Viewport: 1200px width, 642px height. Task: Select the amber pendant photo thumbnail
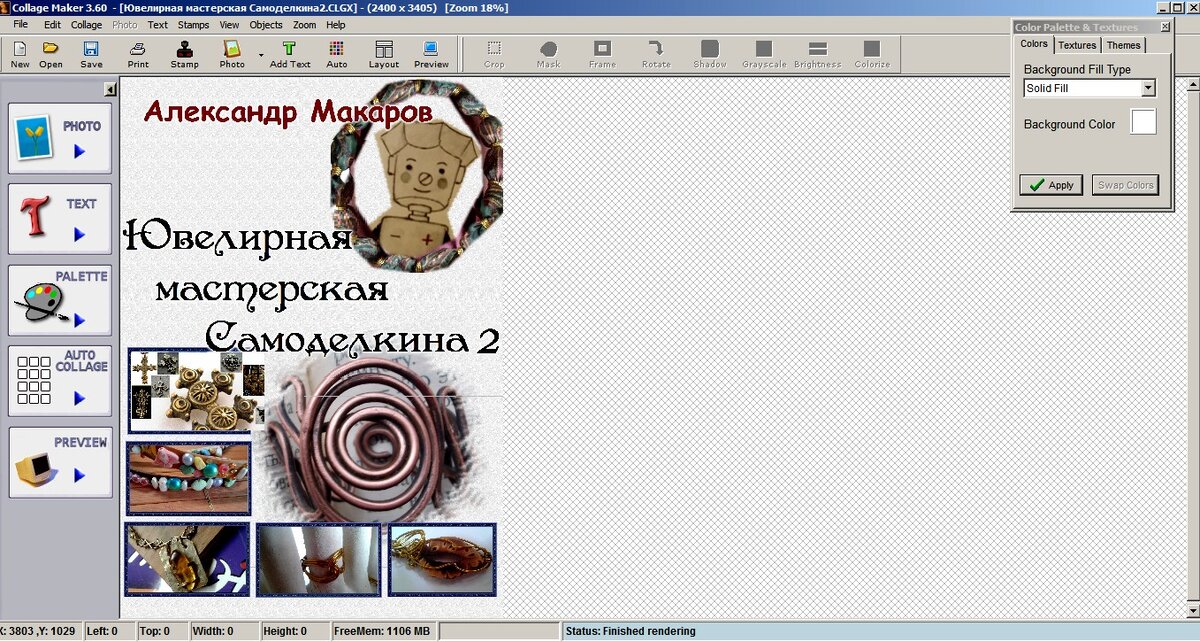coord(187,559)
